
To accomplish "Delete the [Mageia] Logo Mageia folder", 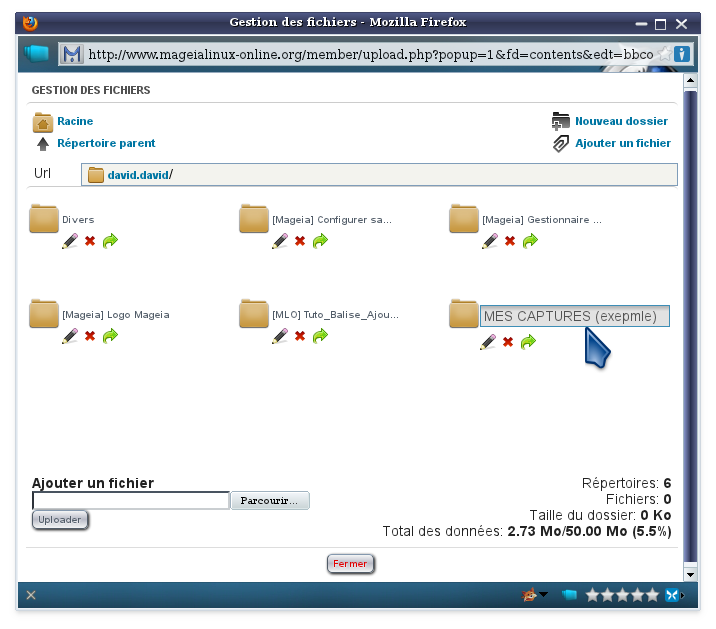I will [x=90, y=336].
